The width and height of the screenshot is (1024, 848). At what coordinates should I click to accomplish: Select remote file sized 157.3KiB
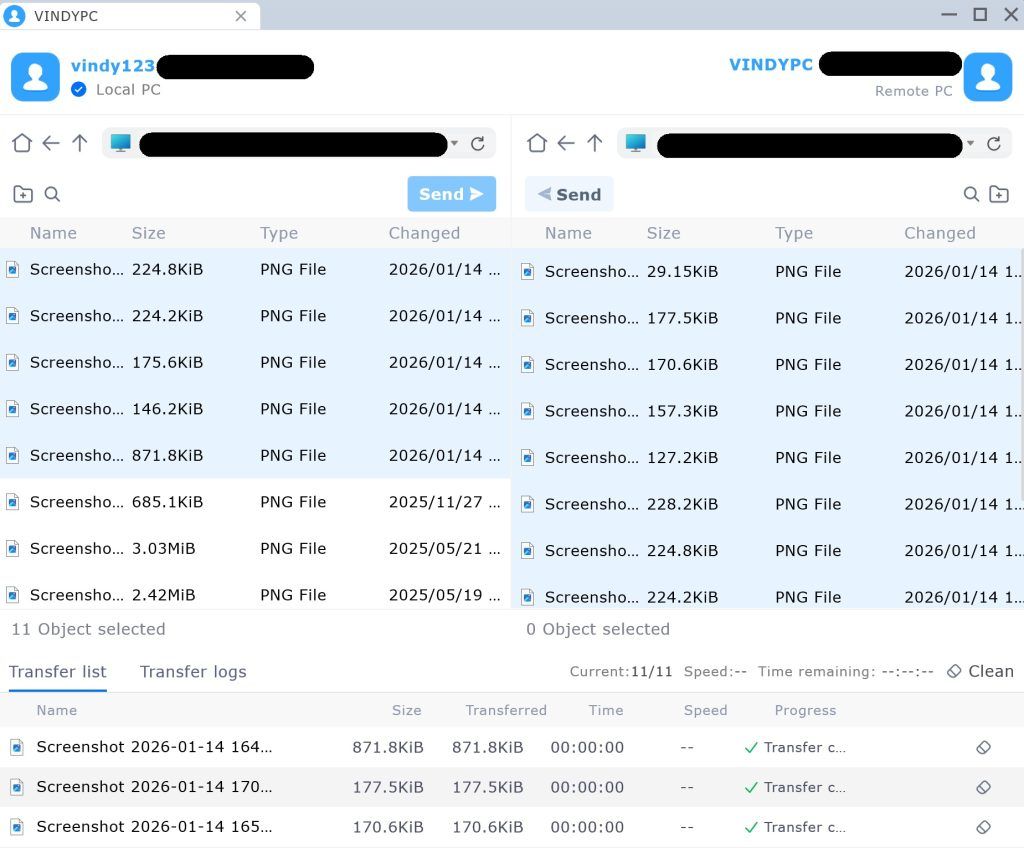[x=767, y=411]
